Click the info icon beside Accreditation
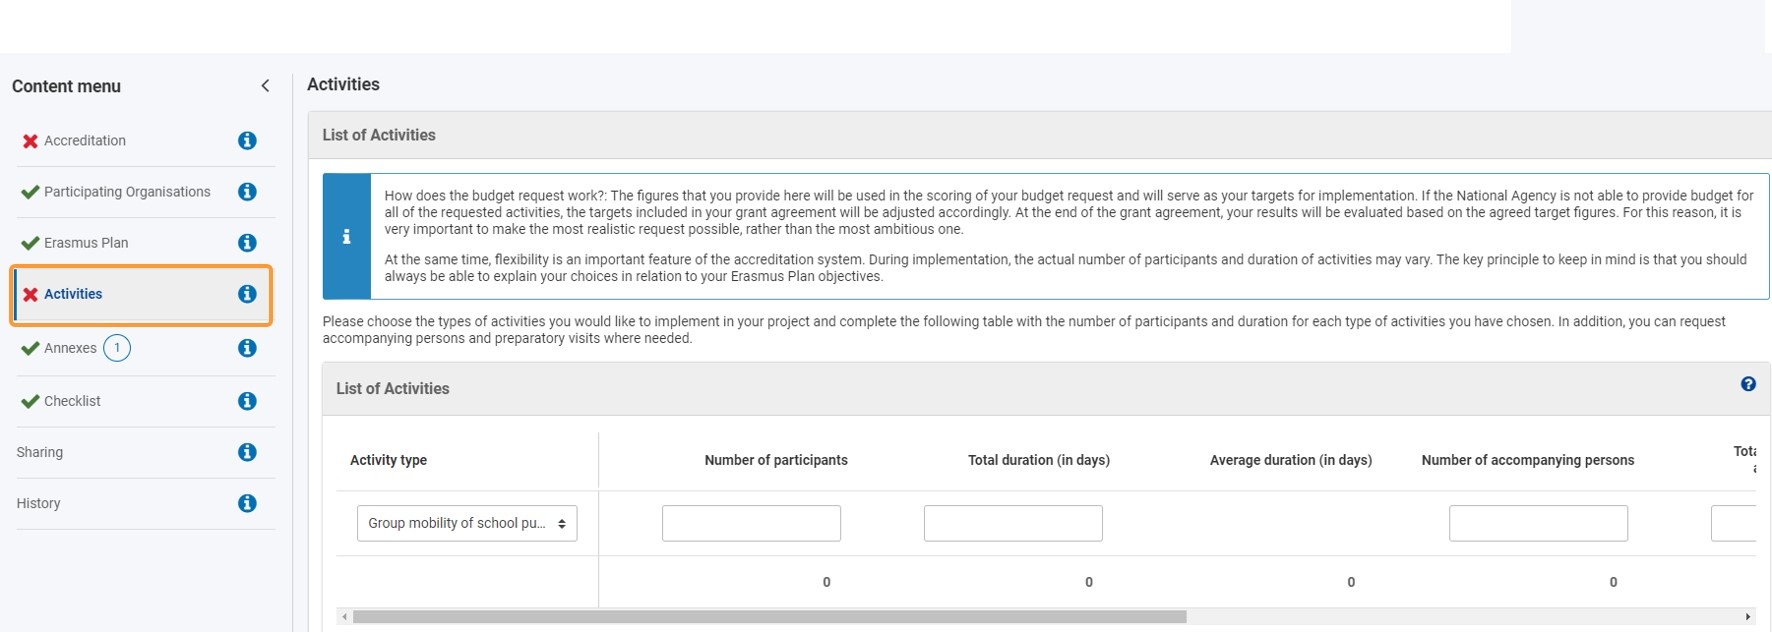The width and height of the screenshot is (1772, 632). 247,141
